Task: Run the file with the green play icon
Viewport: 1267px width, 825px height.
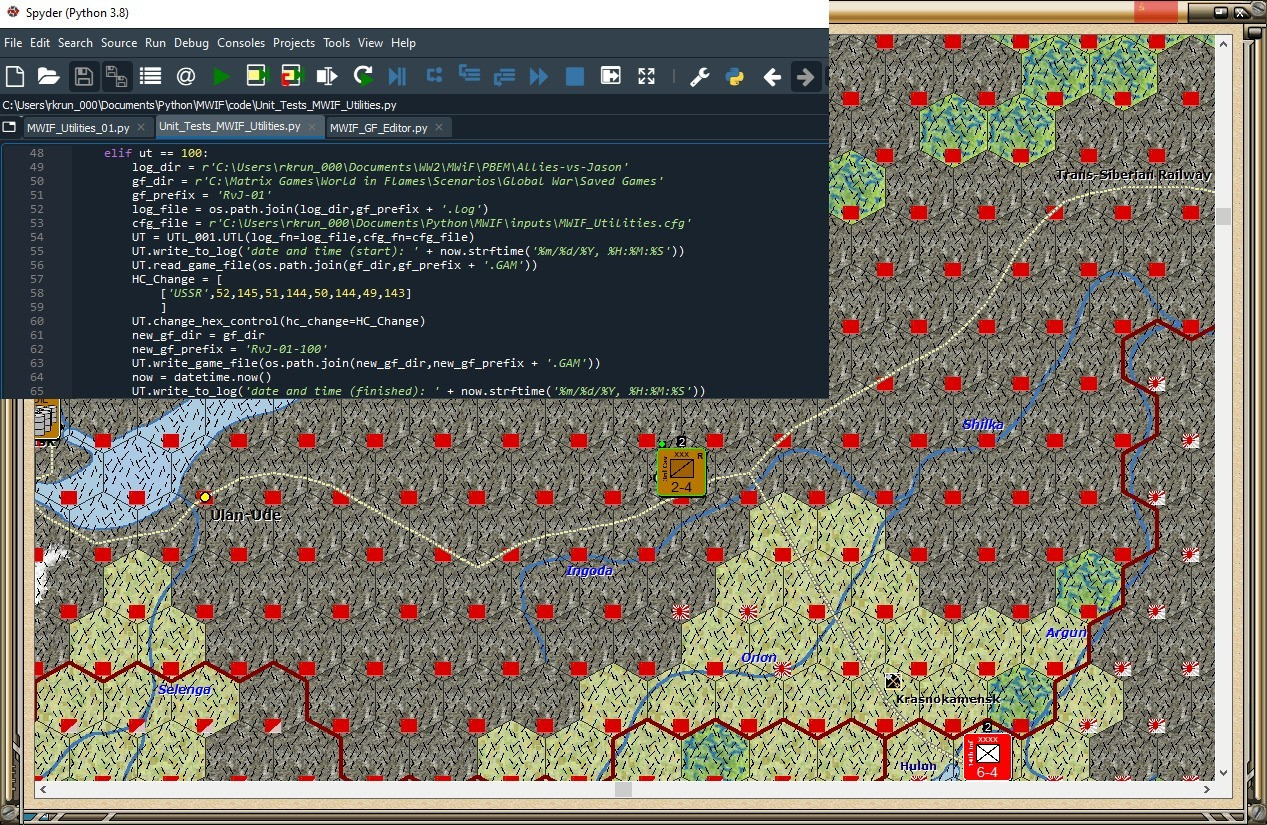Action: pos(221,76)
